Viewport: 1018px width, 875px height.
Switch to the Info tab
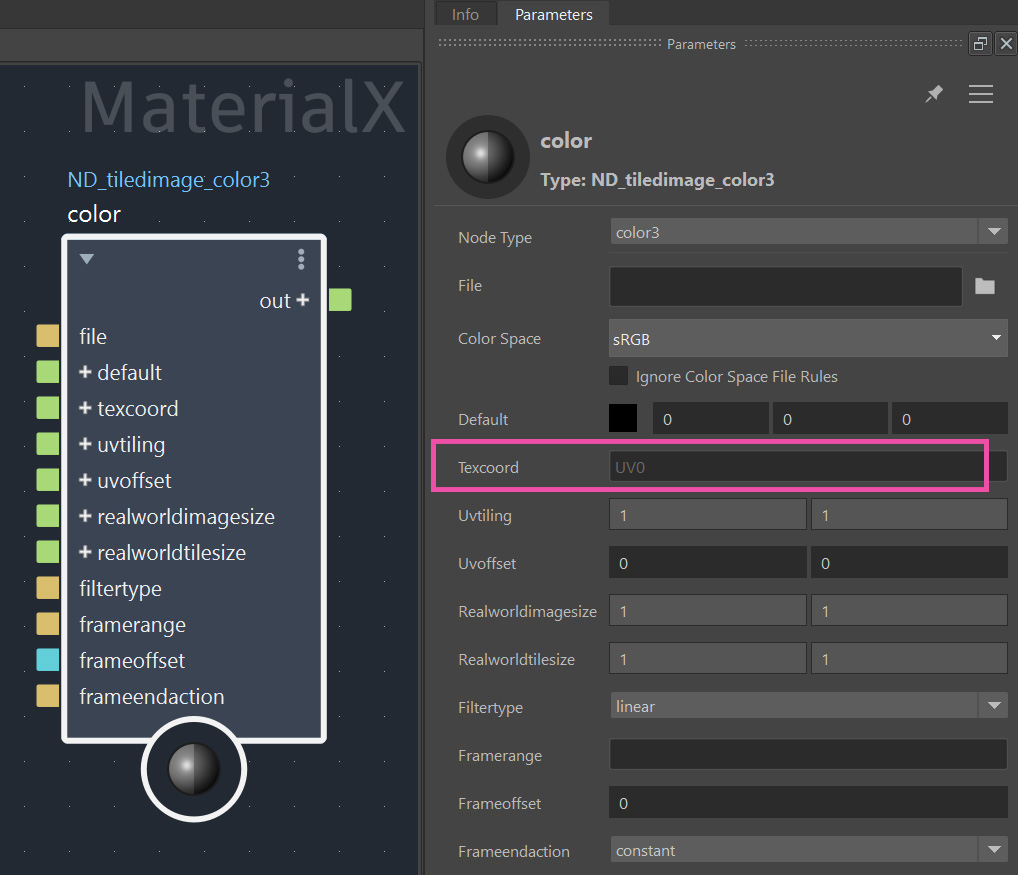(465, 14)
